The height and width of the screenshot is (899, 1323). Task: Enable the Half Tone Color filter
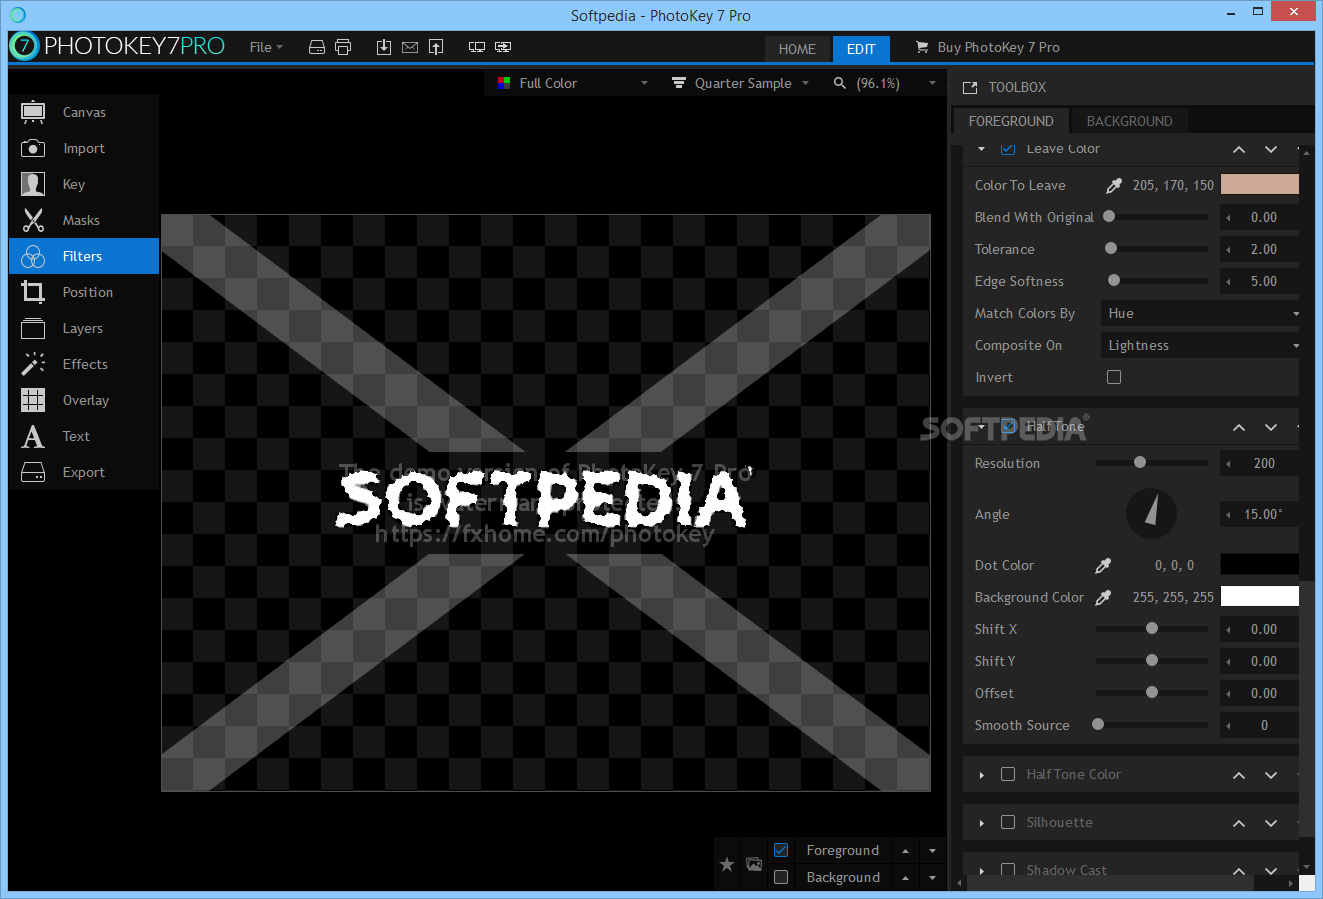(x=1008, y=774)
